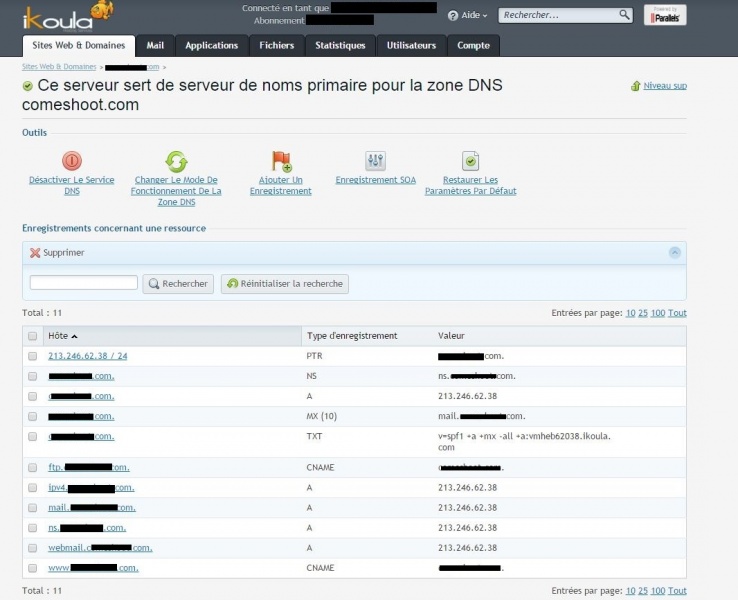Image resolution: width=738 pixels, height=600 pixels.
Task: Sort by the Hôte column header
Action: coord(62,336)
